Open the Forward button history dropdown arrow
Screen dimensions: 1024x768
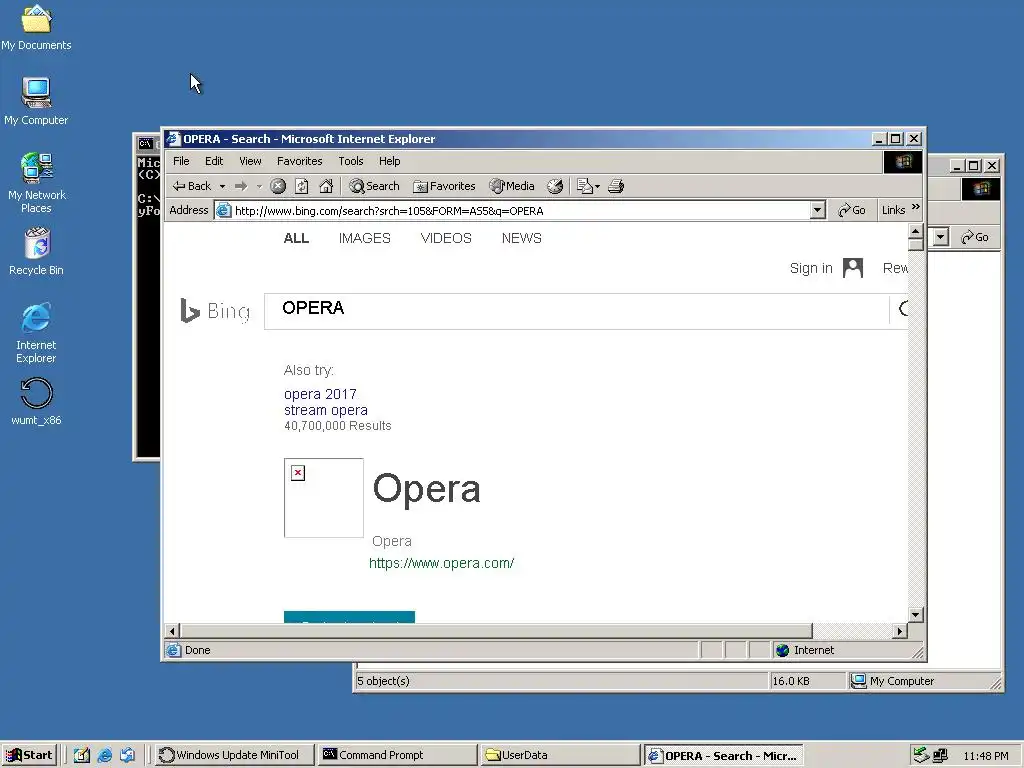coord(259,186)
